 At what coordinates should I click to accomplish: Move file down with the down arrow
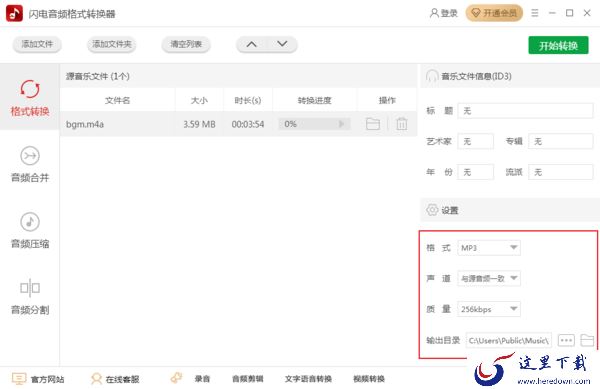pos(282,44)
